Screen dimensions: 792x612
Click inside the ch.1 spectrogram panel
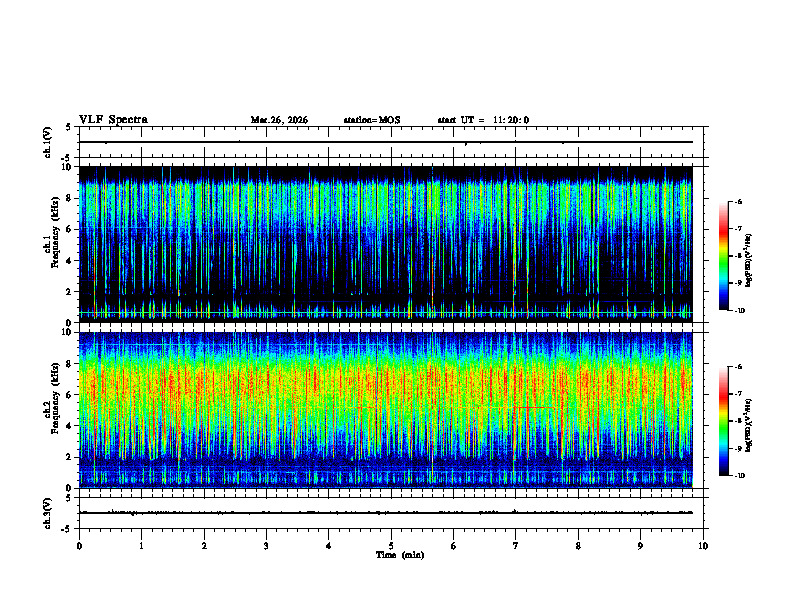(x=385, y=244)
